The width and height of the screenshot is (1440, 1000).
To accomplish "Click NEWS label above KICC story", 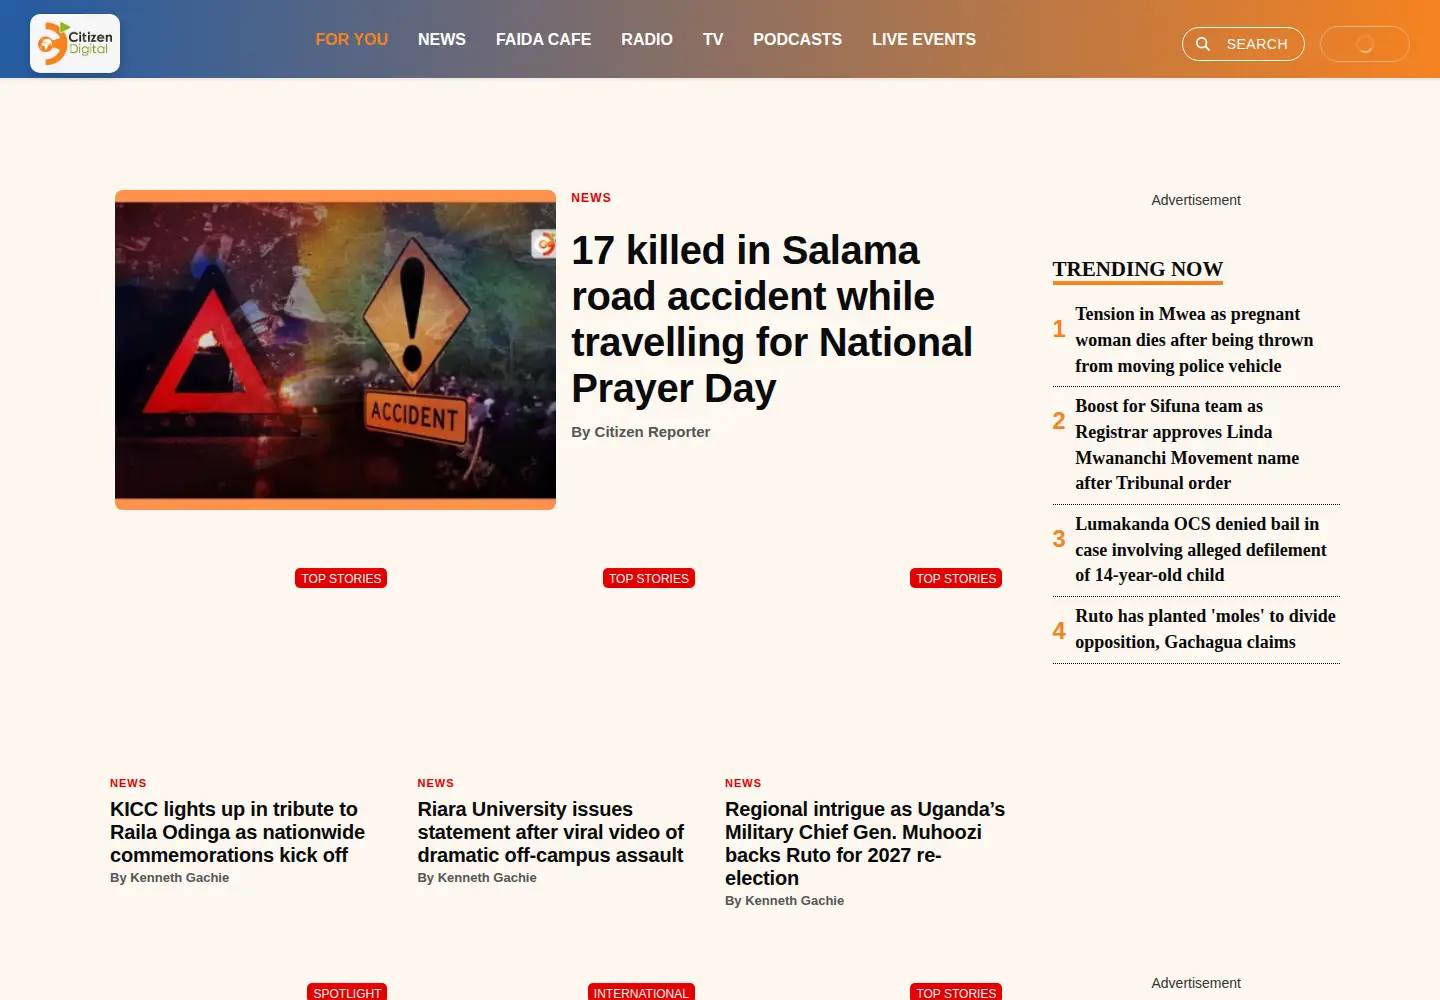I will tap(128, 783).
